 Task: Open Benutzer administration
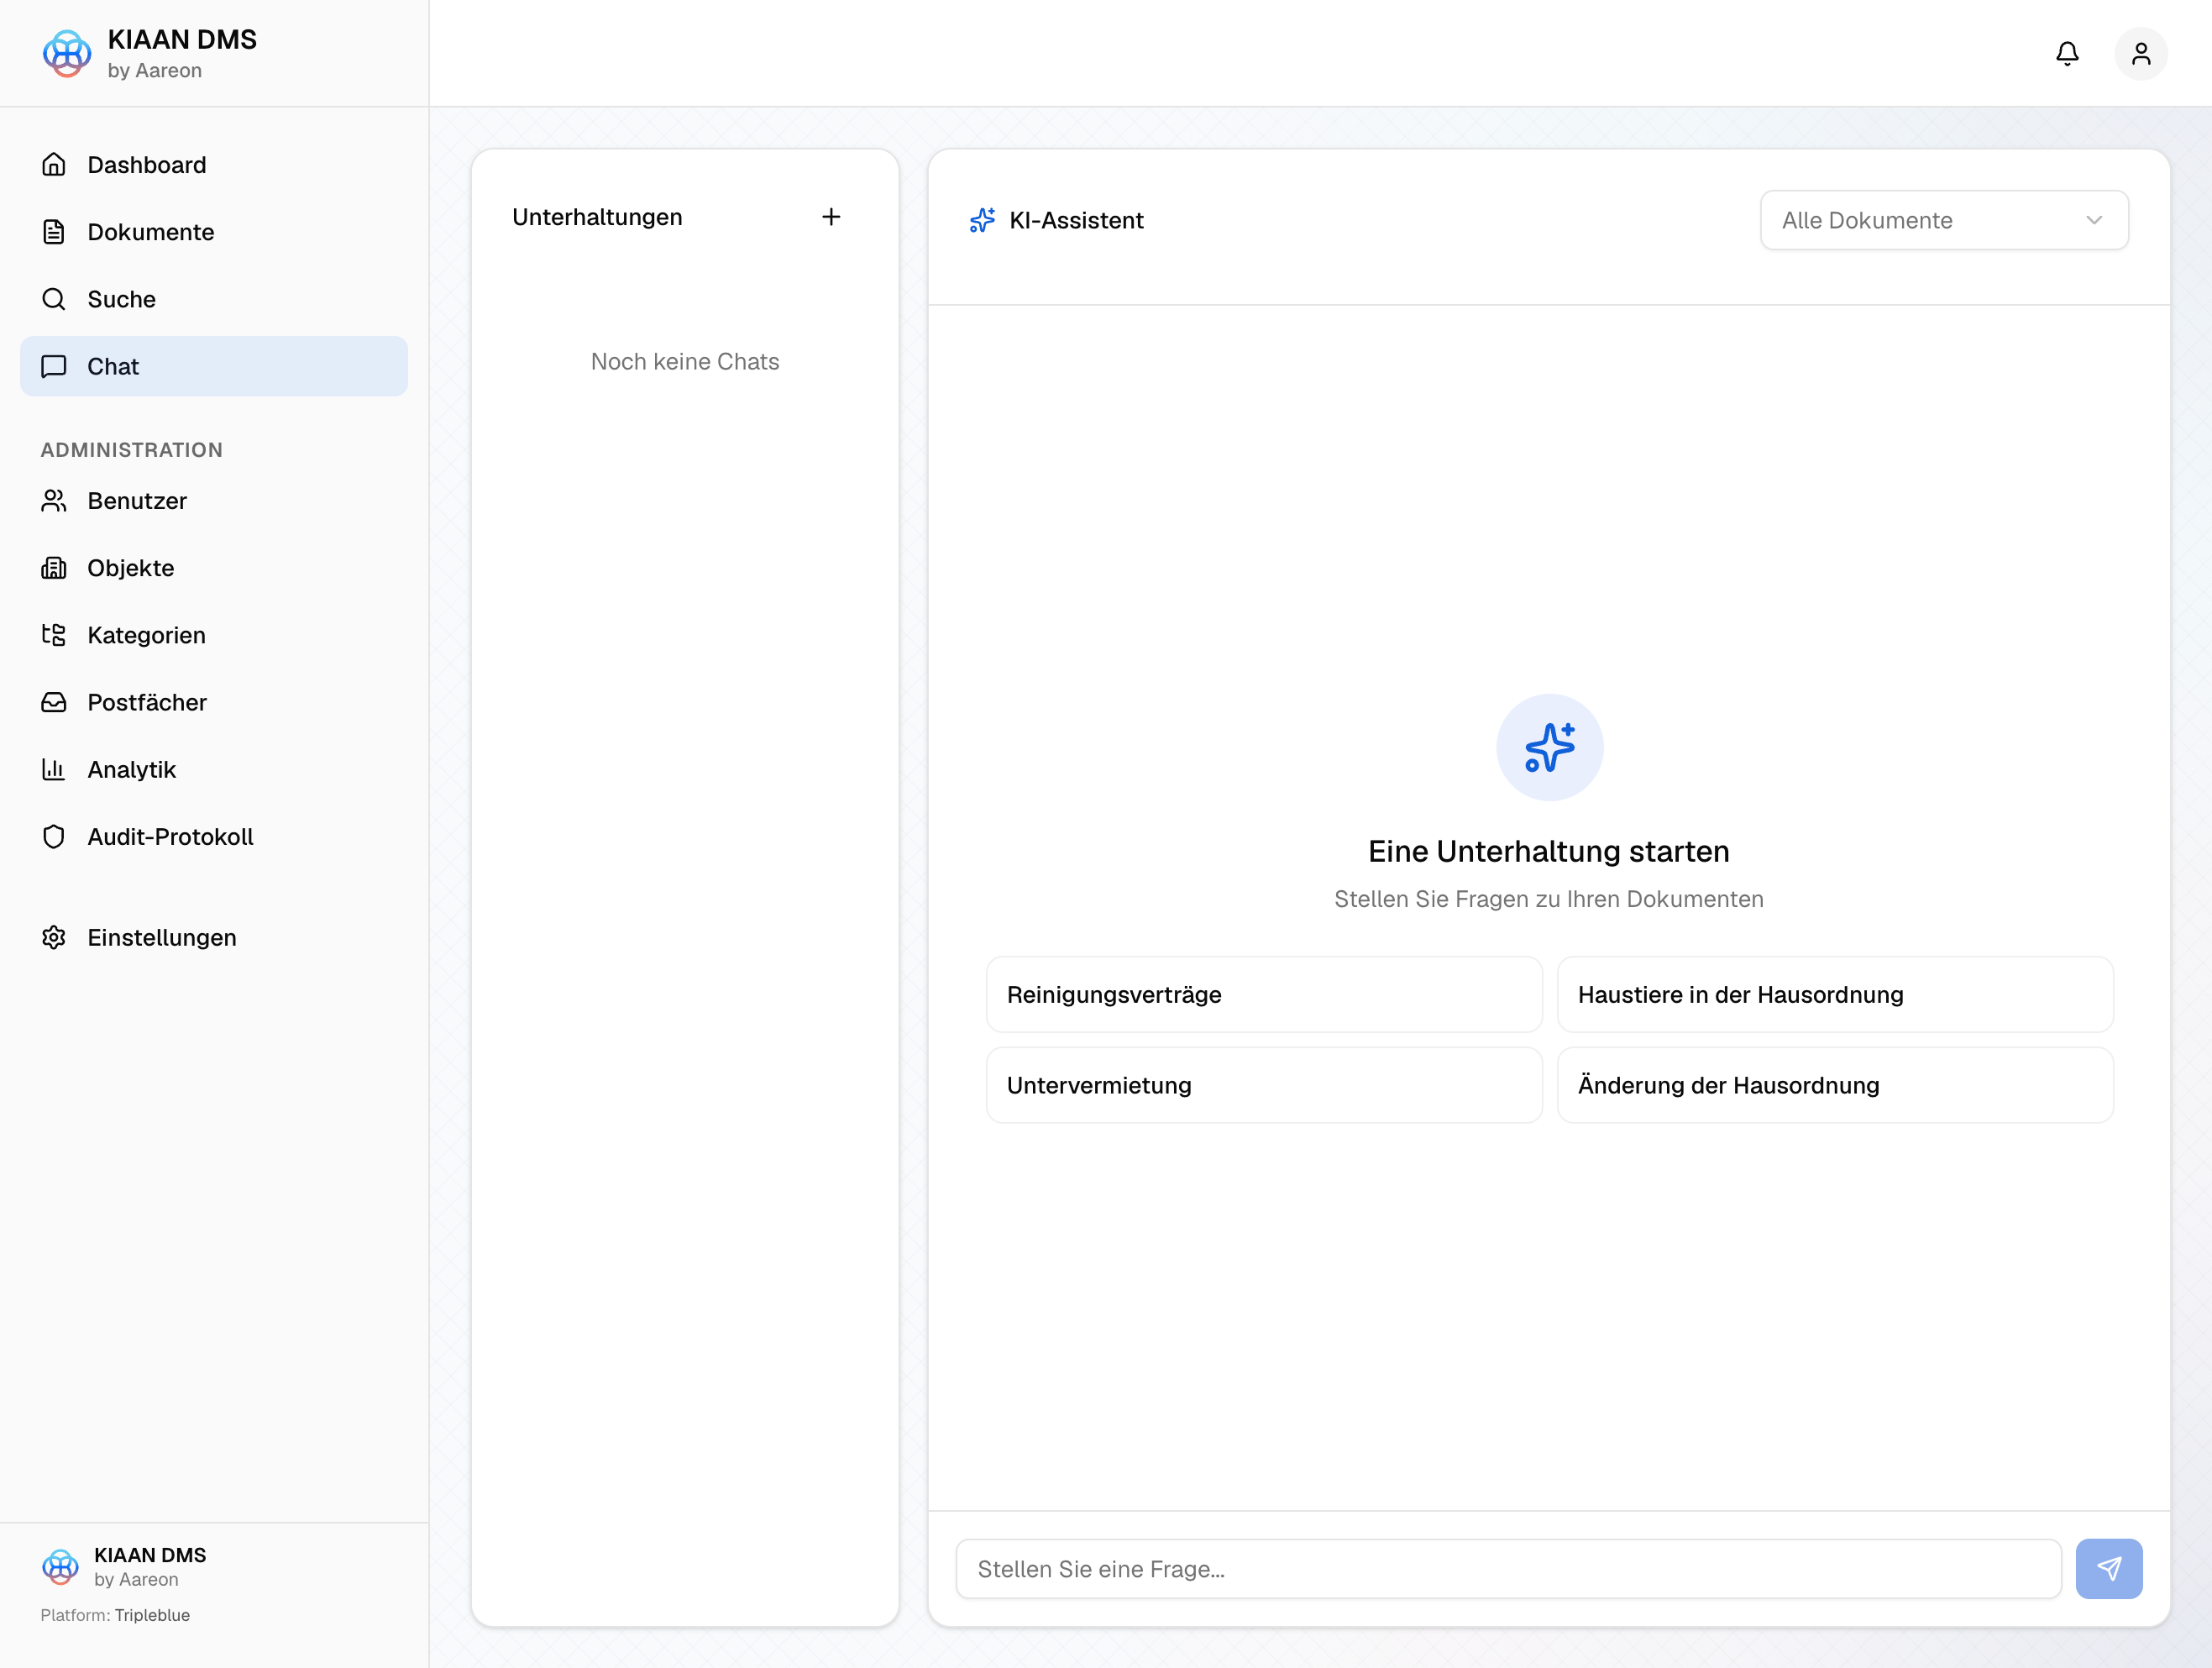point(214,500)
